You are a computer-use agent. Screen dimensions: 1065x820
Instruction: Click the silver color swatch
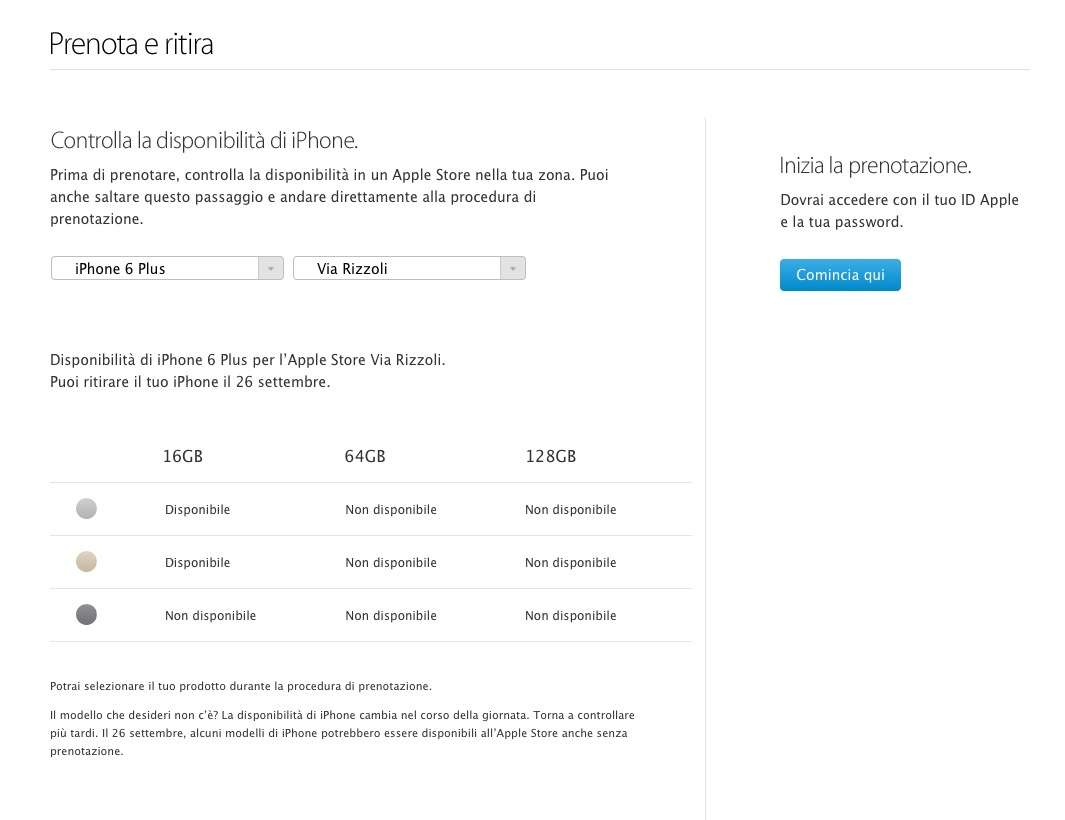(x=86, y=508)
